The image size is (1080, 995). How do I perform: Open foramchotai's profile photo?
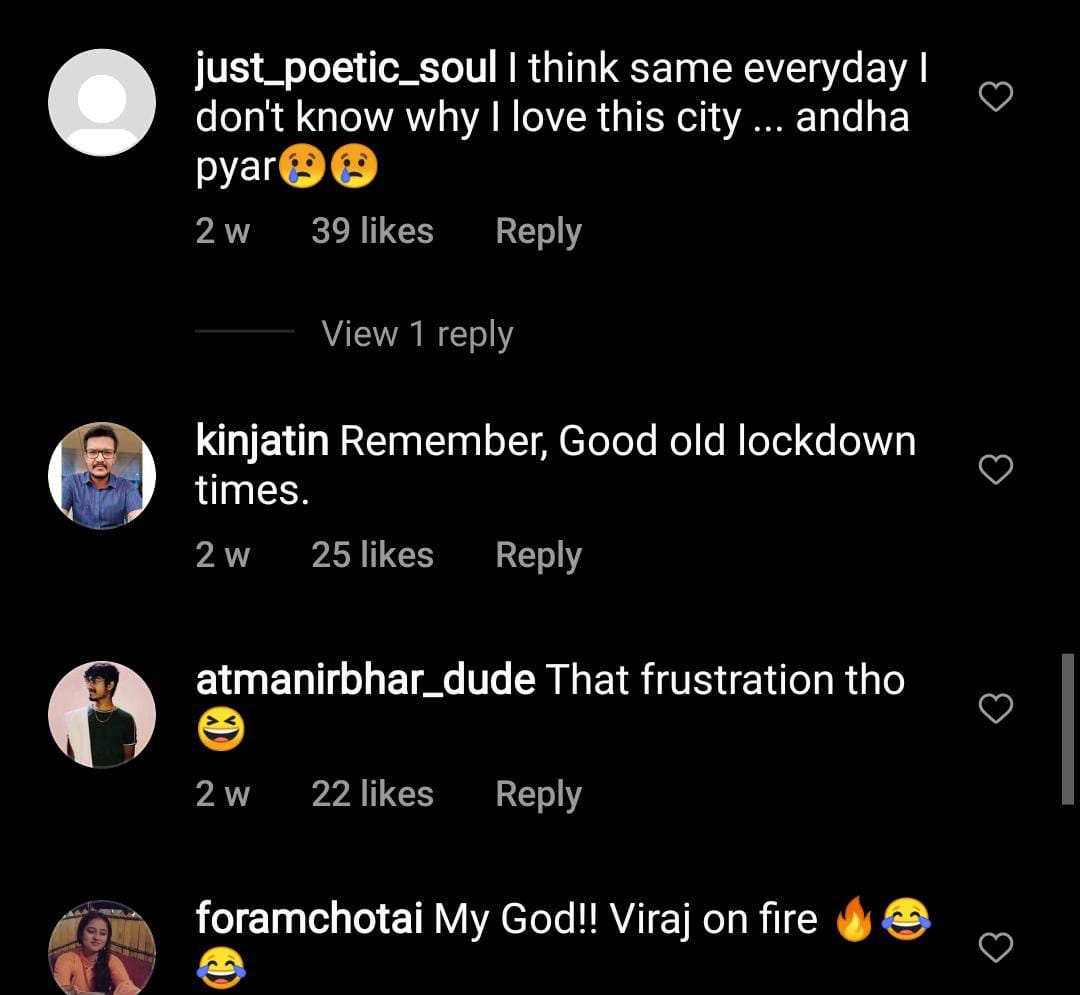click(102, 950)
